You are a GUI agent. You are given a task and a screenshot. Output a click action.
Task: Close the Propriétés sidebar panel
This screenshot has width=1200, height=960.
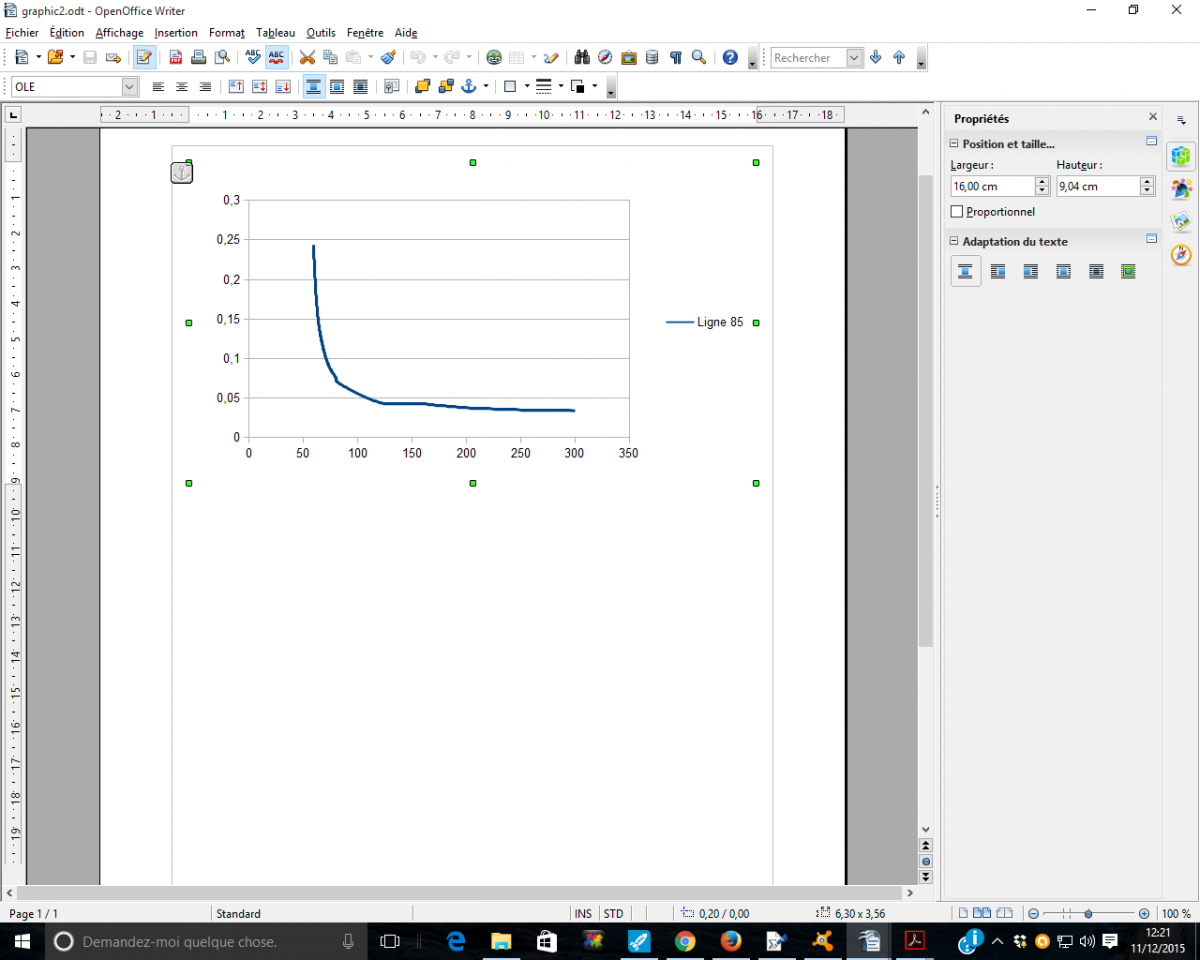(1152, 118)
